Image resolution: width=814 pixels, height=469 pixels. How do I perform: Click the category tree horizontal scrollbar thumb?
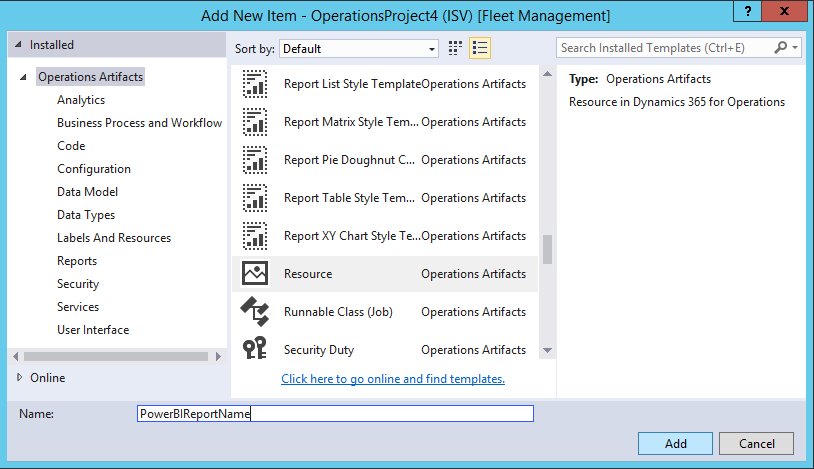116,356
